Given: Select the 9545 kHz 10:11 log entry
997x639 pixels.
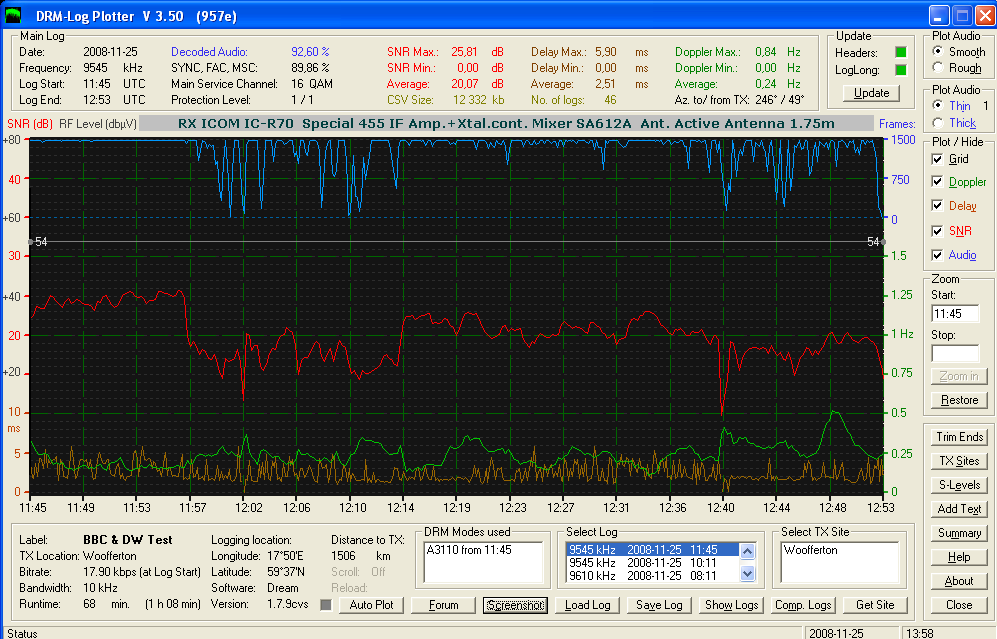Looking at the screenshot, I should click(652, 563).
